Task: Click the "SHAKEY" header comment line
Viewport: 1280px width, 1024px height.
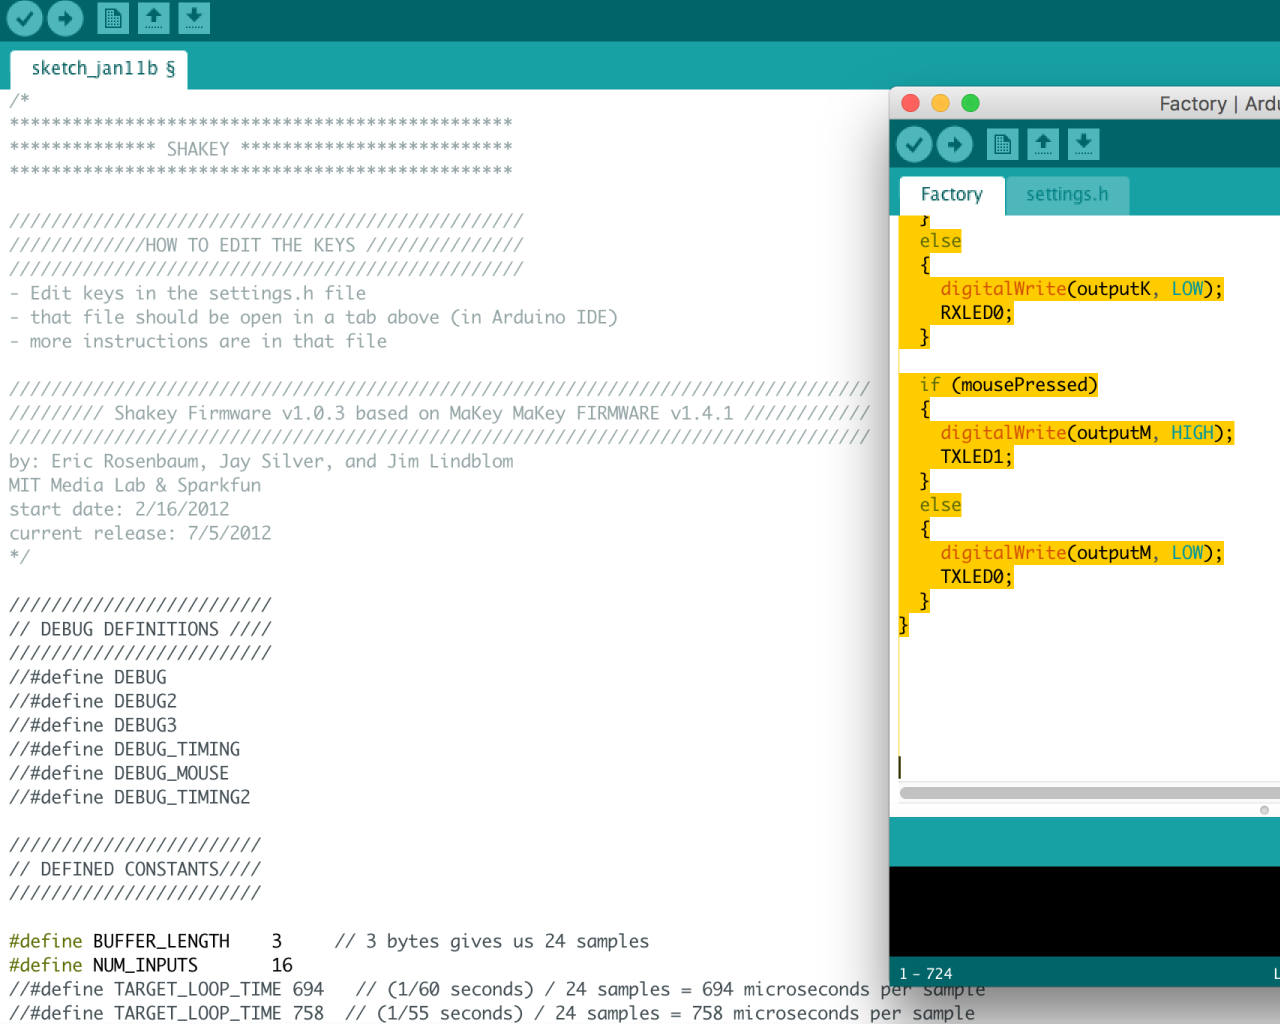Action: tap(261, 149)
